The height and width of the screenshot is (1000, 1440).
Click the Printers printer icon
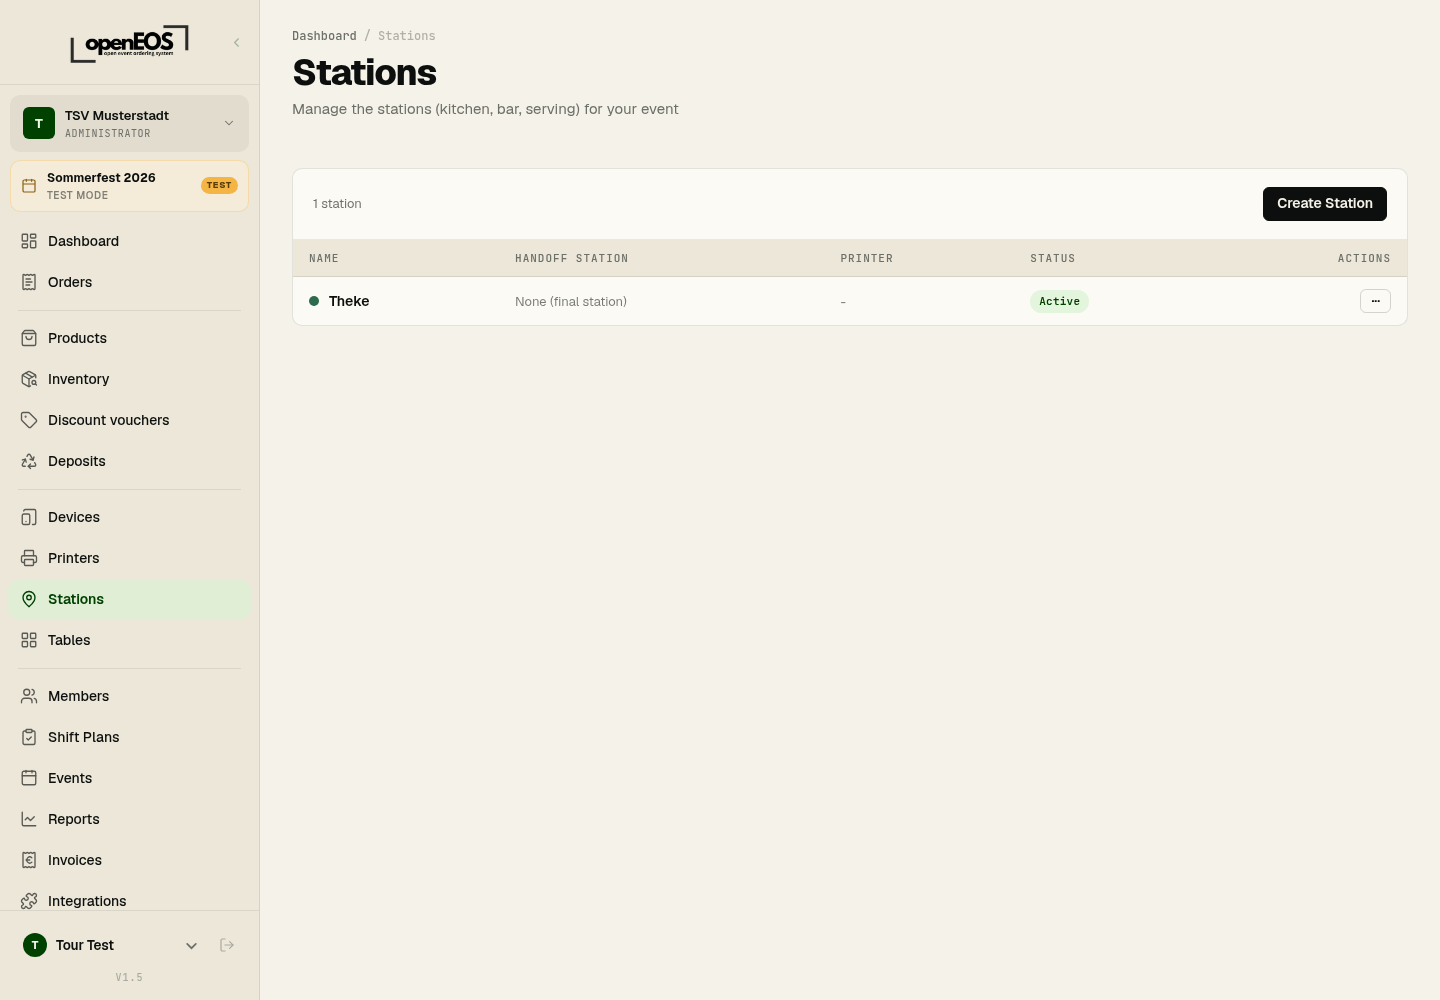pyautogui.click(x=29, y=558)
